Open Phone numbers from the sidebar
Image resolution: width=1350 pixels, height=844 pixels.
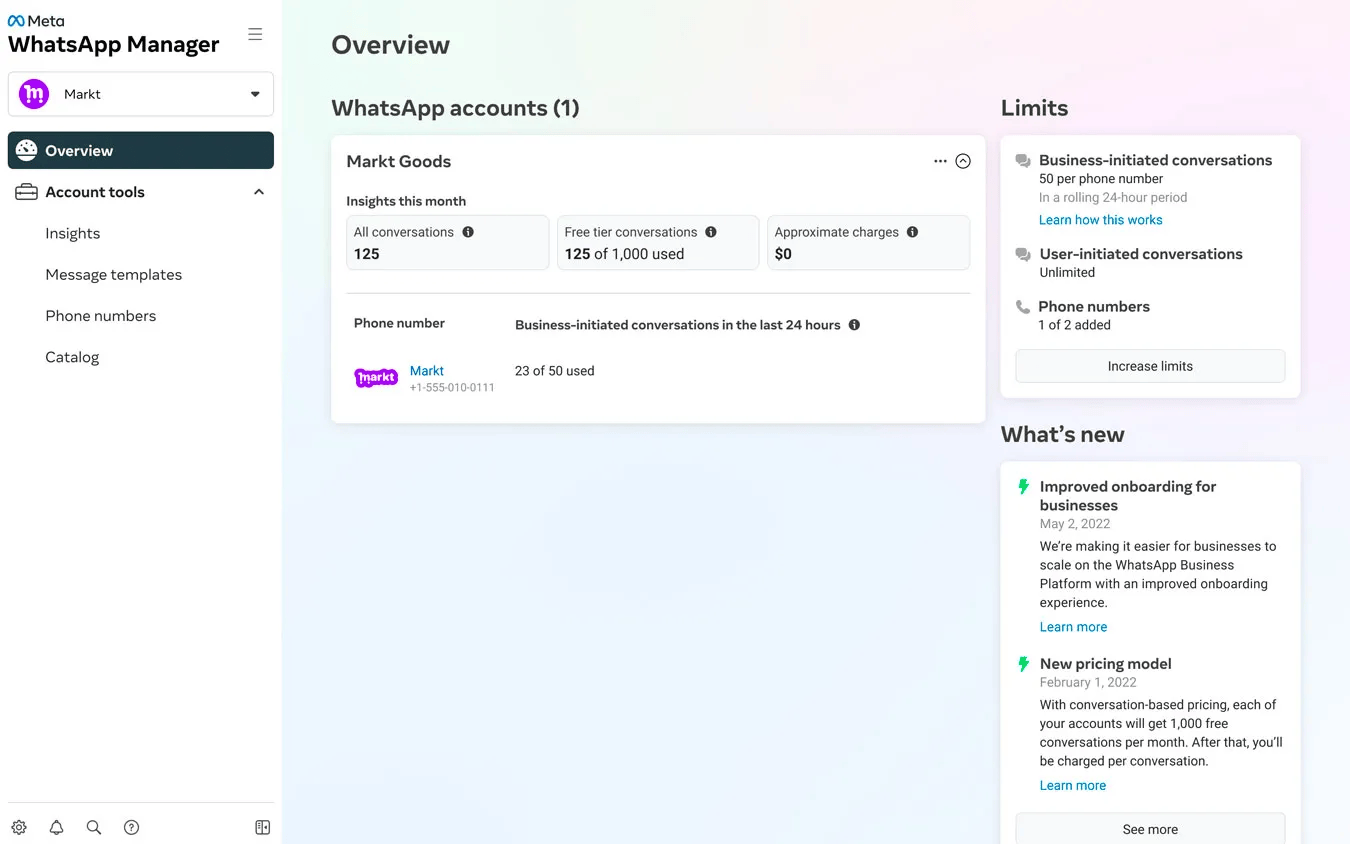point(100,315)
